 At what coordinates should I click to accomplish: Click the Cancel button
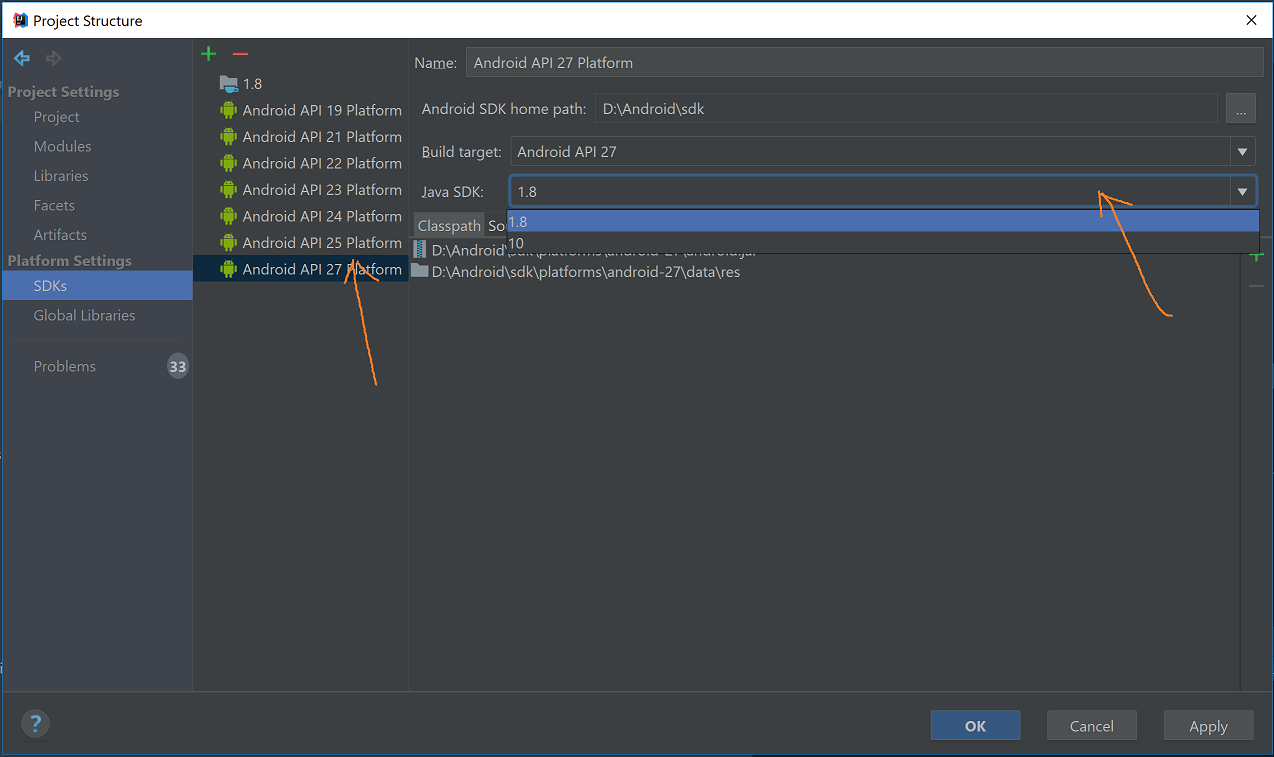1092,726
